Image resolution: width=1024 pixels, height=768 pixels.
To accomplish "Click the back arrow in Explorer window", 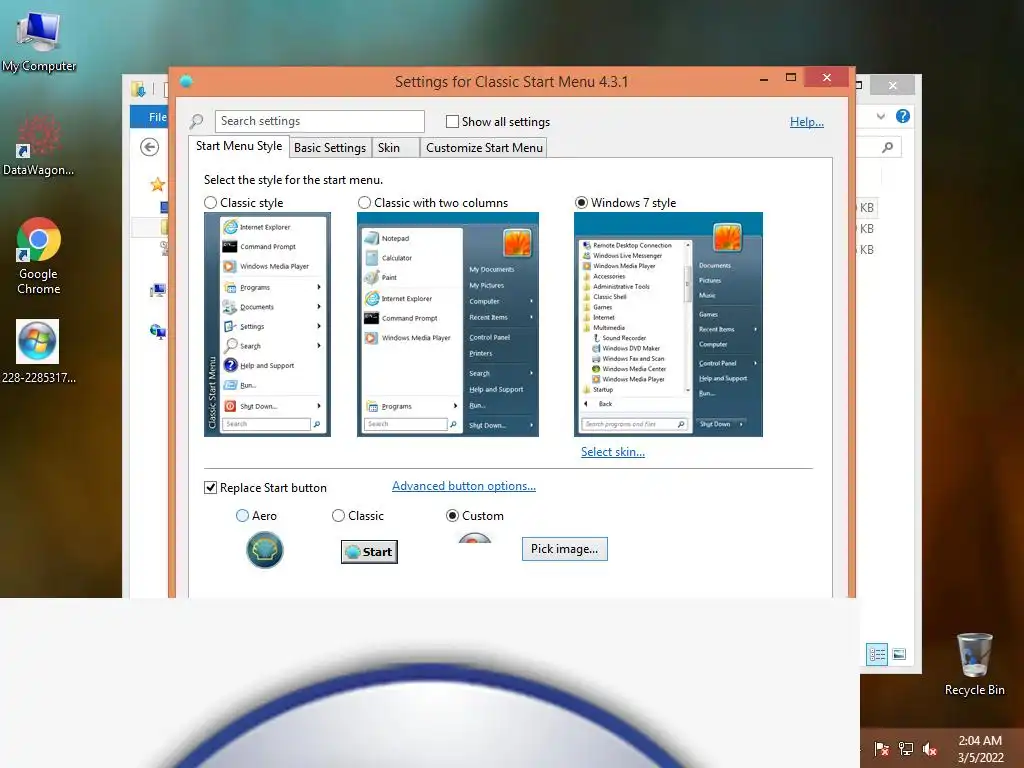I will [150, 148].
